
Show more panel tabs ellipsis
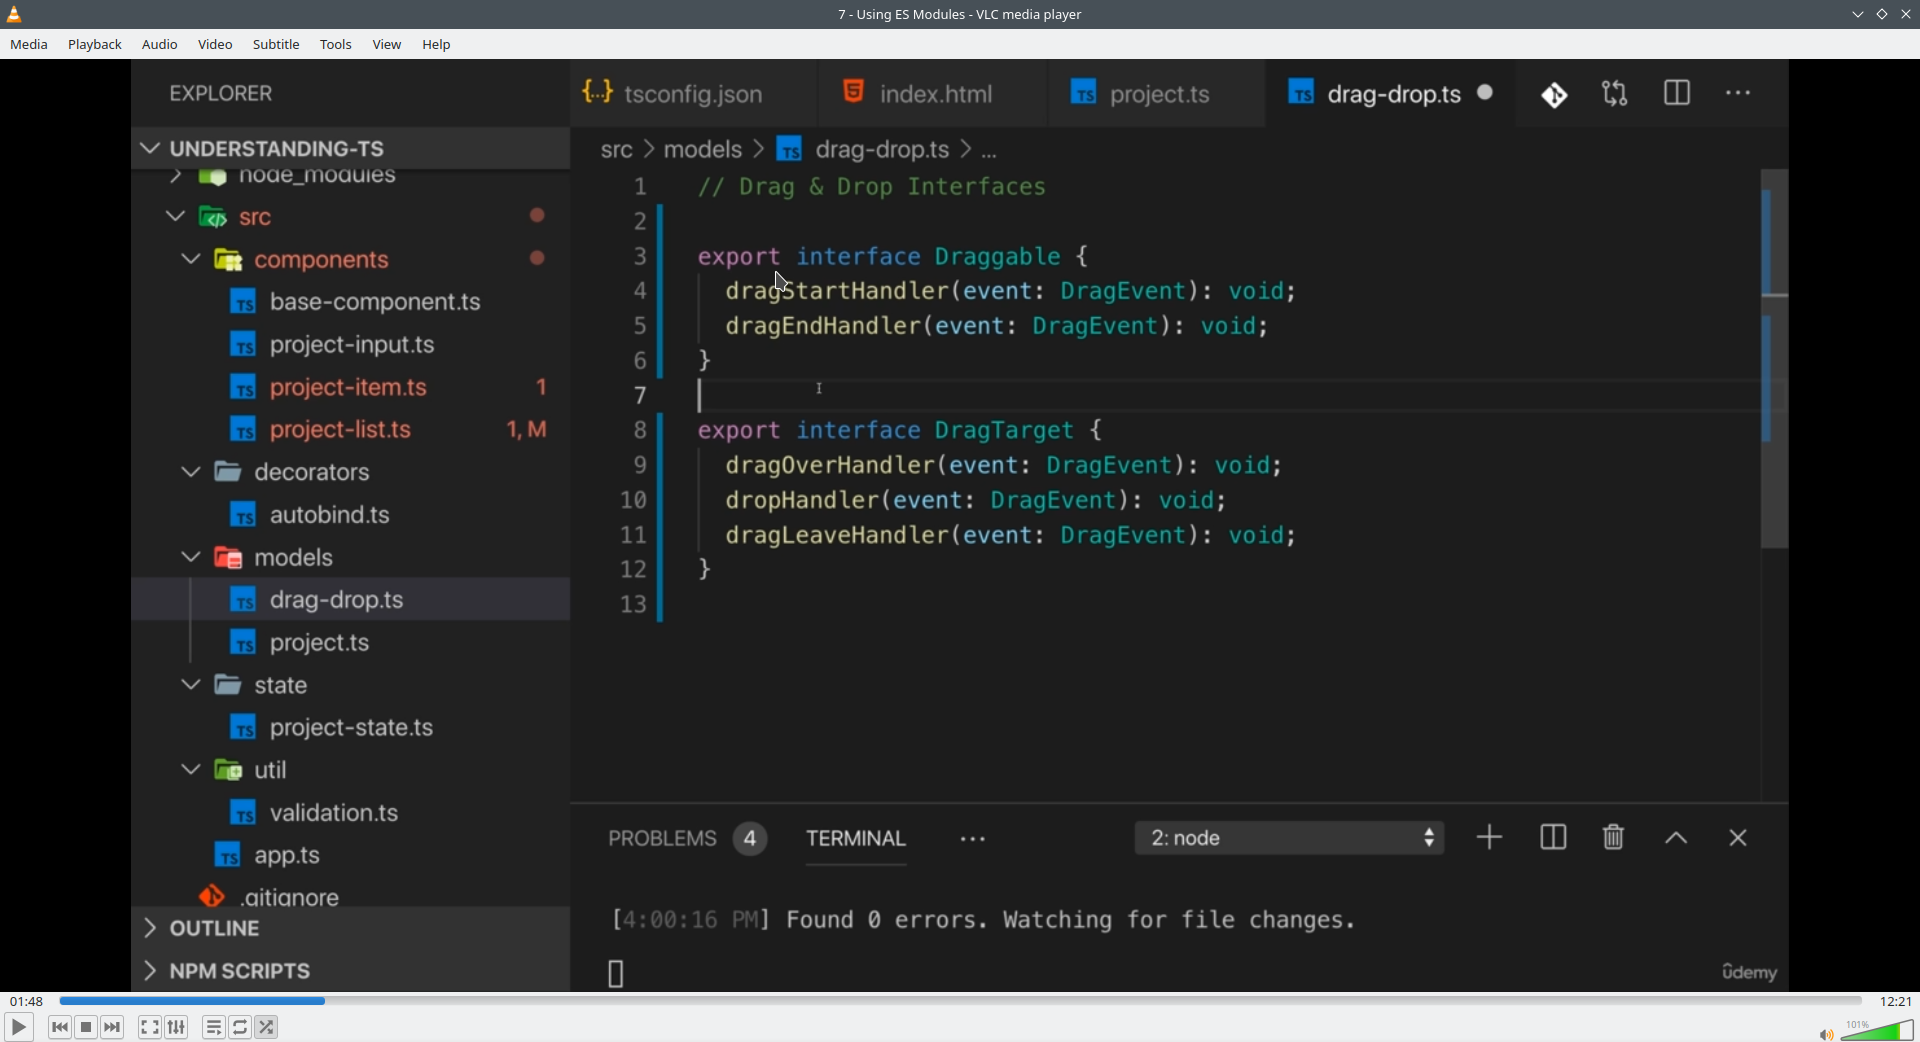tap(973, 840)
